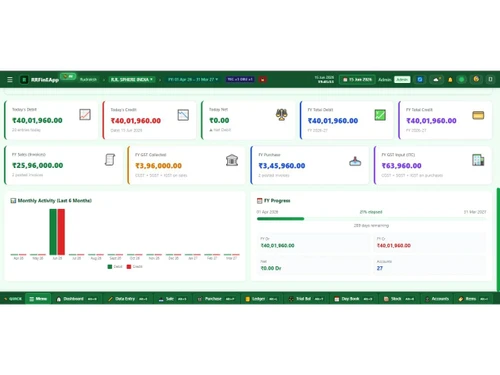Open the Today's Debit ₹40,01,960.00 card
The height and width of the screenshot is (375, 500).
(51, 120)
